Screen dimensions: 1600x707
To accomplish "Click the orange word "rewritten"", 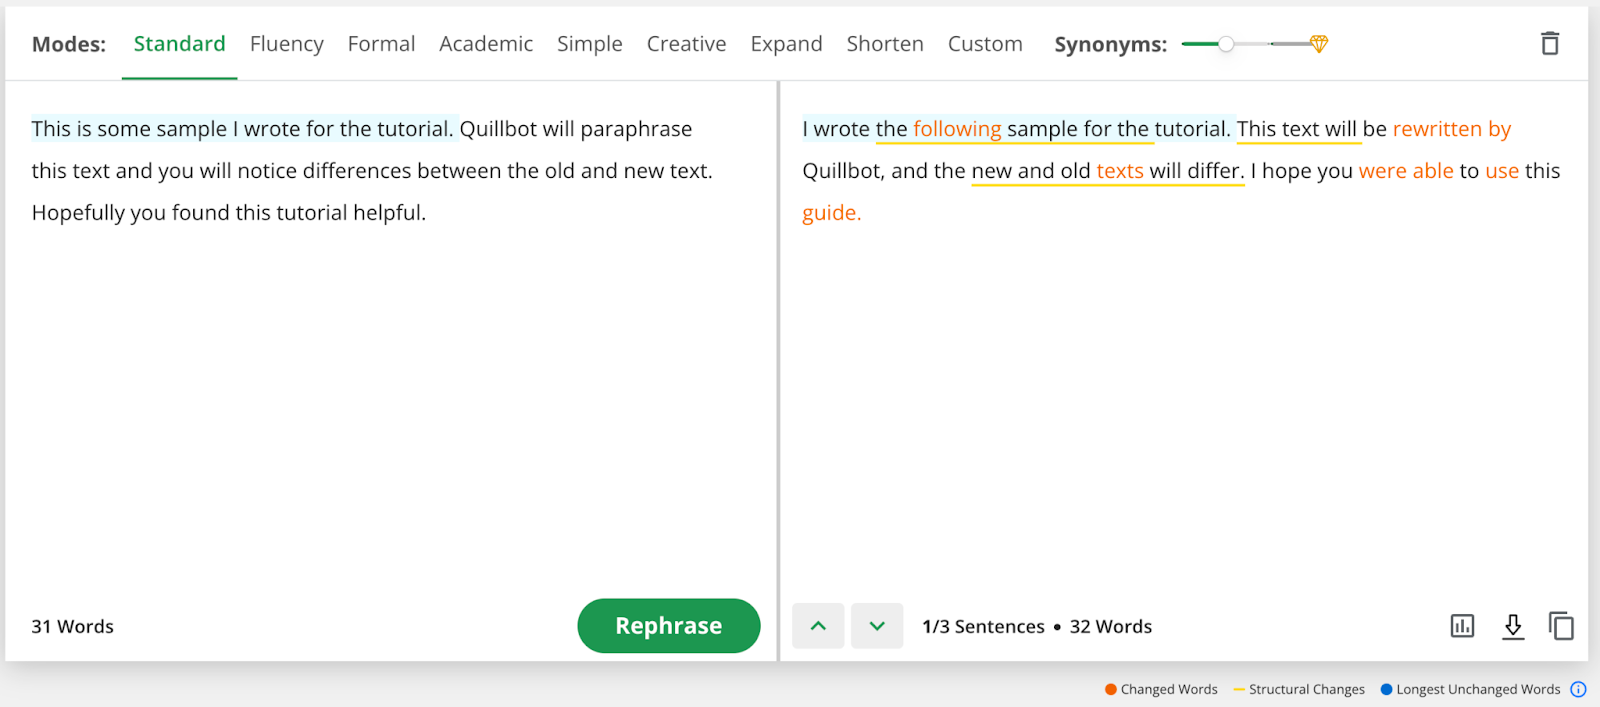I will pyautogui.click(x=1437, y=129).
